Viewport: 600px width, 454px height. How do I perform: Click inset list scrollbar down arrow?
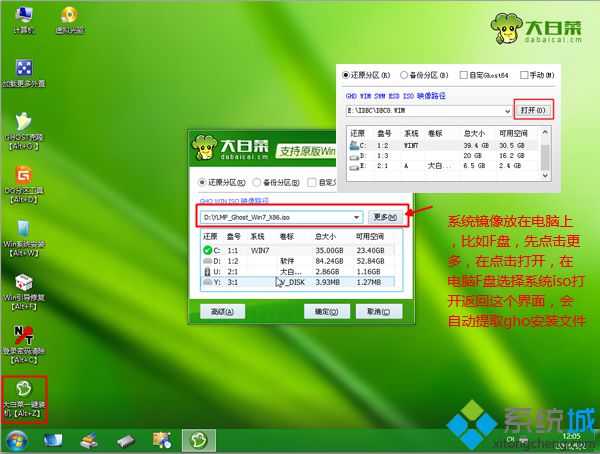click(545, 175)
